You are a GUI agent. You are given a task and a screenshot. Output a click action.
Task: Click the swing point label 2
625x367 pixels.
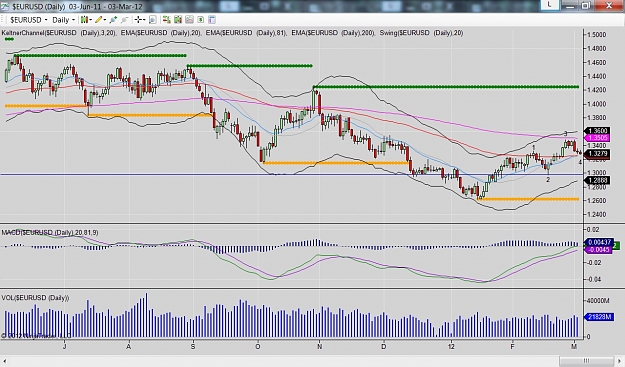tap(548, 180)
